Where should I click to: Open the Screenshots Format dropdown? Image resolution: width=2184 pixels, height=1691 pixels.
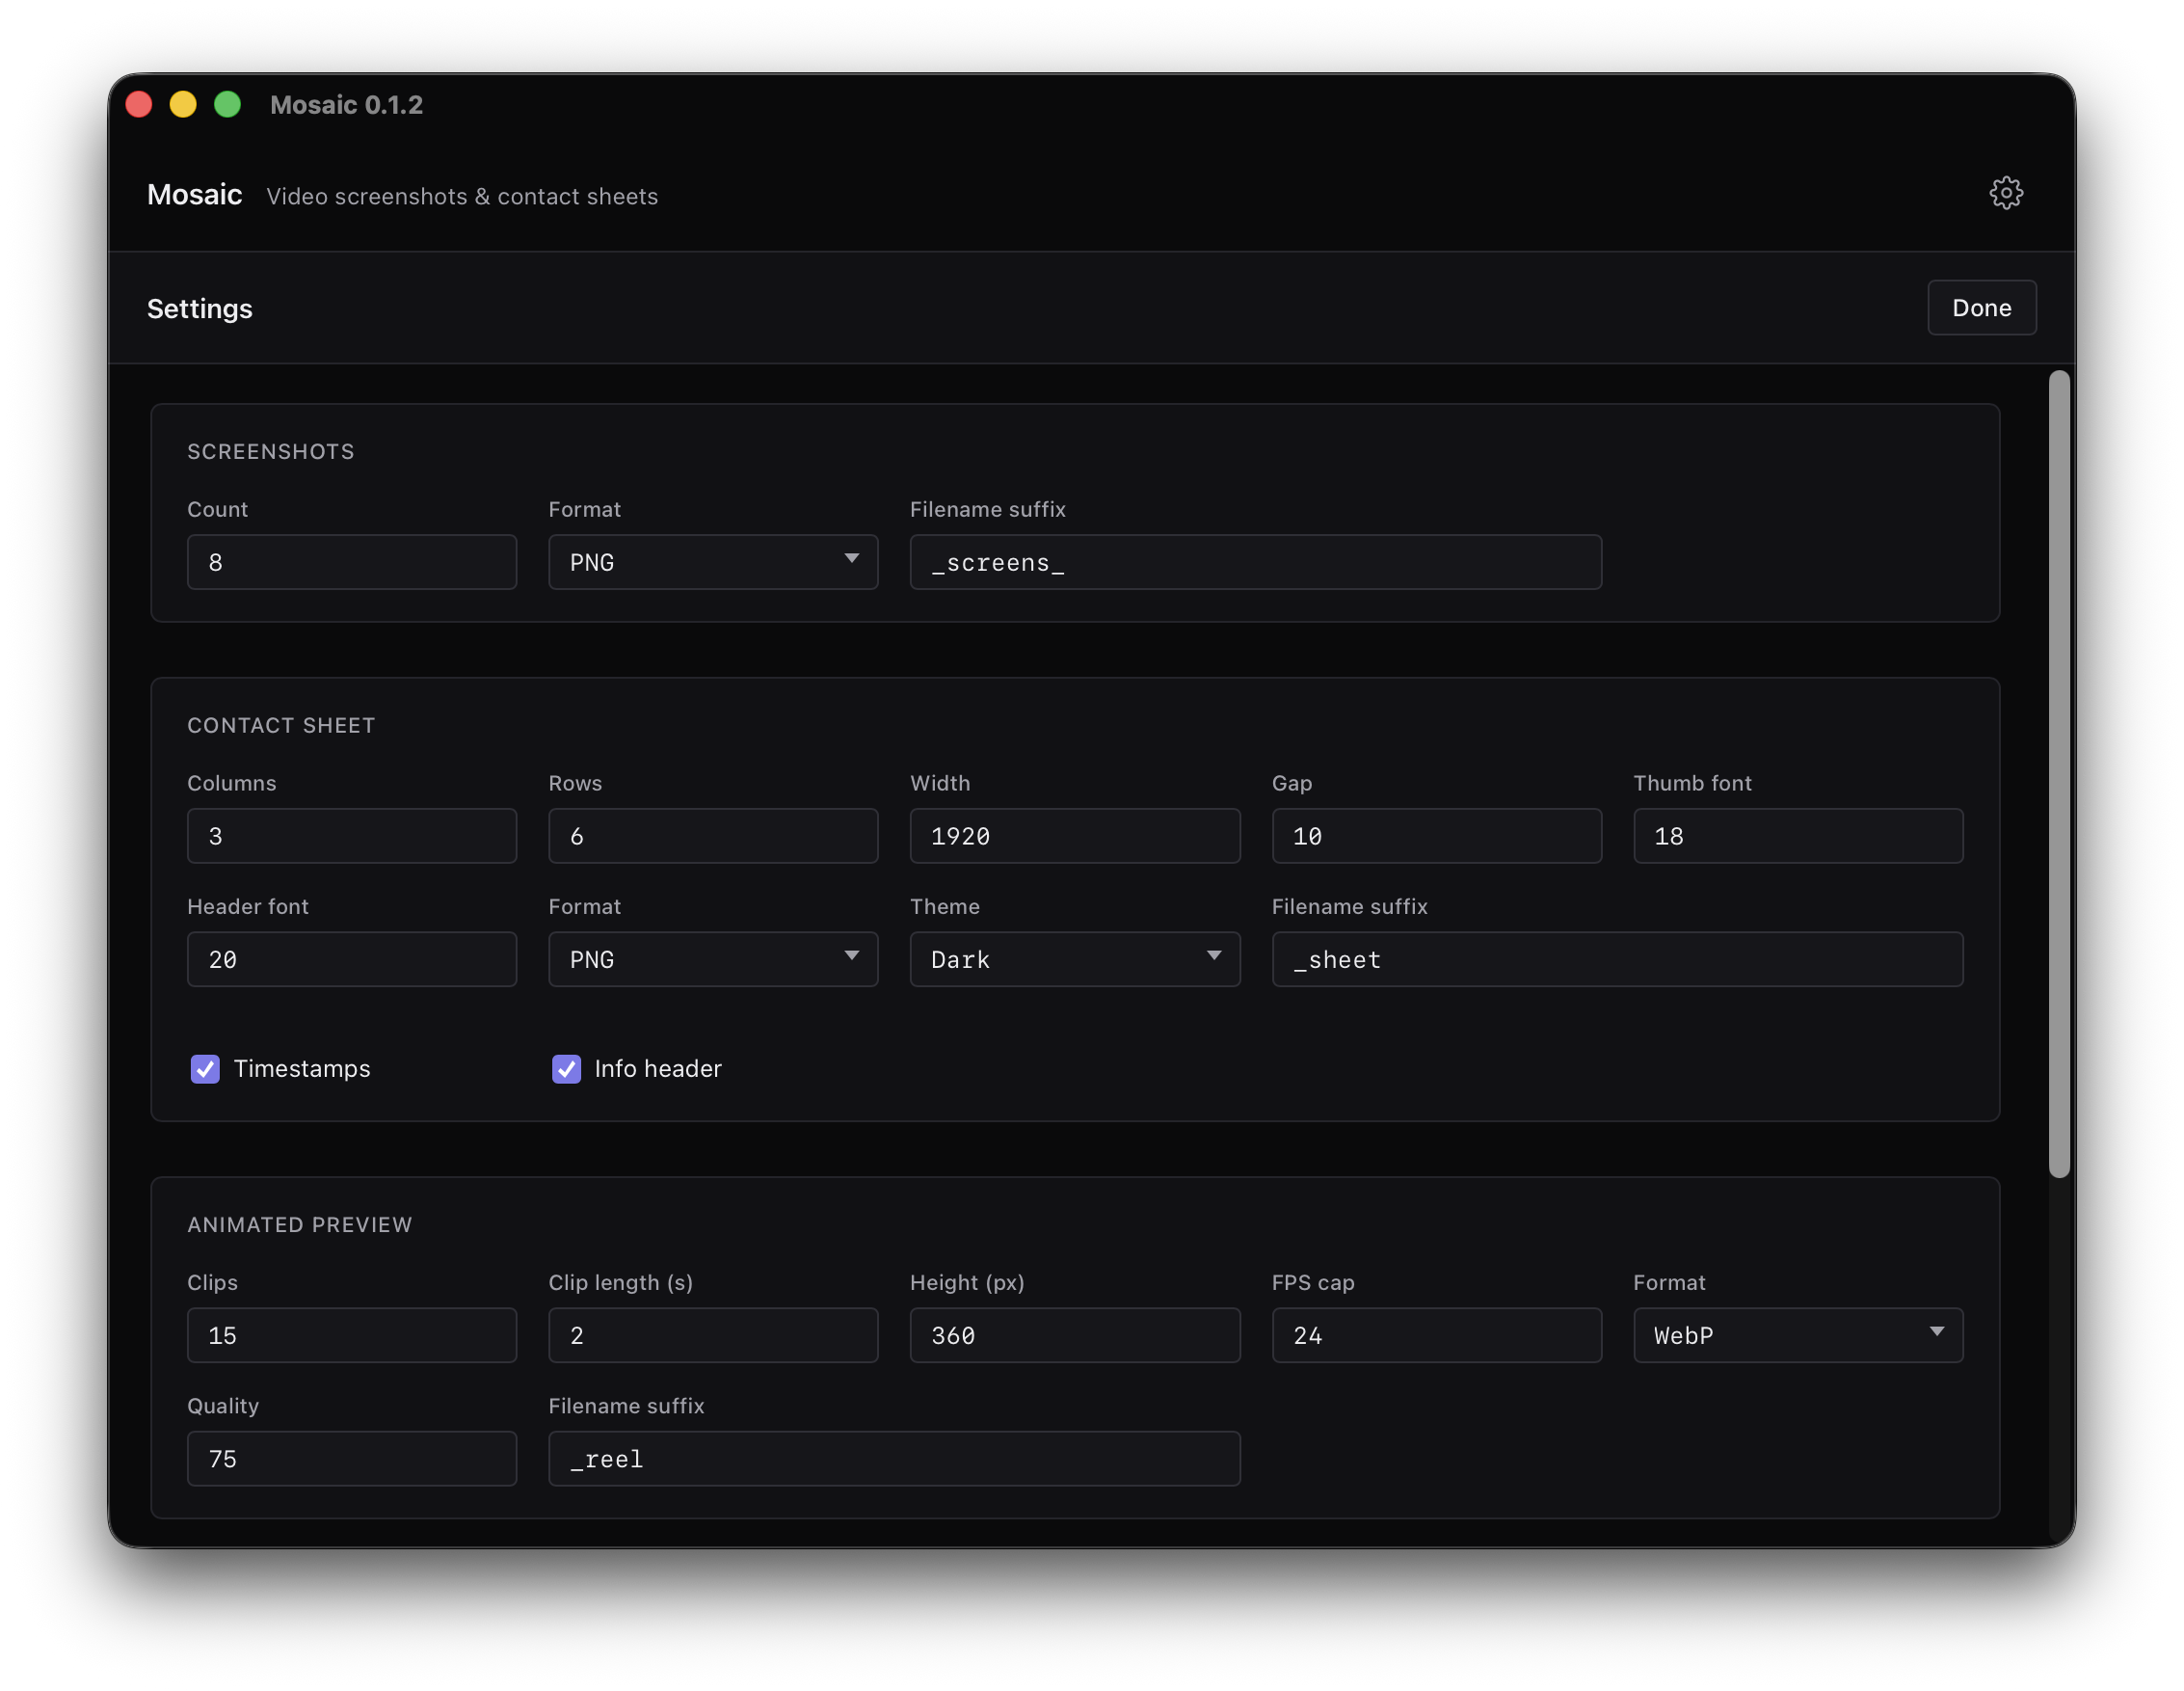tap(713, 562)
